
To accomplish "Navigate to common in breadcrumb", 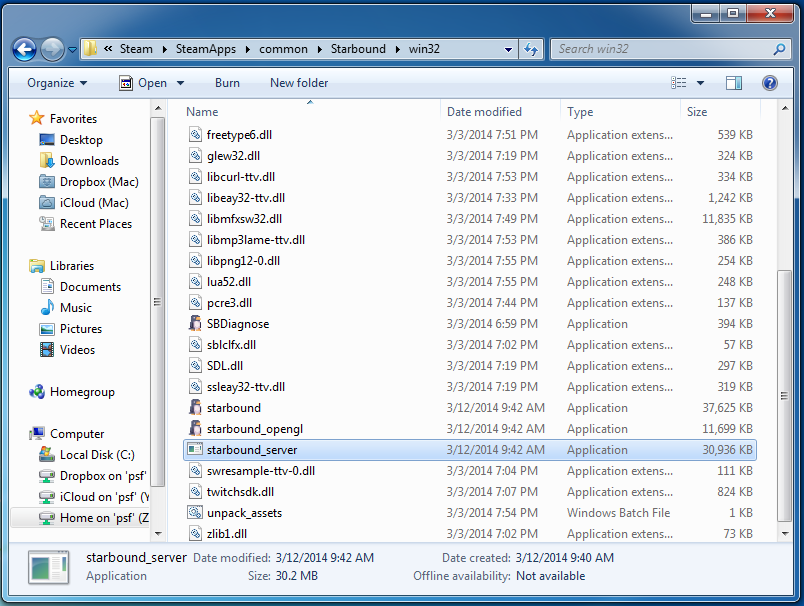I will tap(283, 49).
